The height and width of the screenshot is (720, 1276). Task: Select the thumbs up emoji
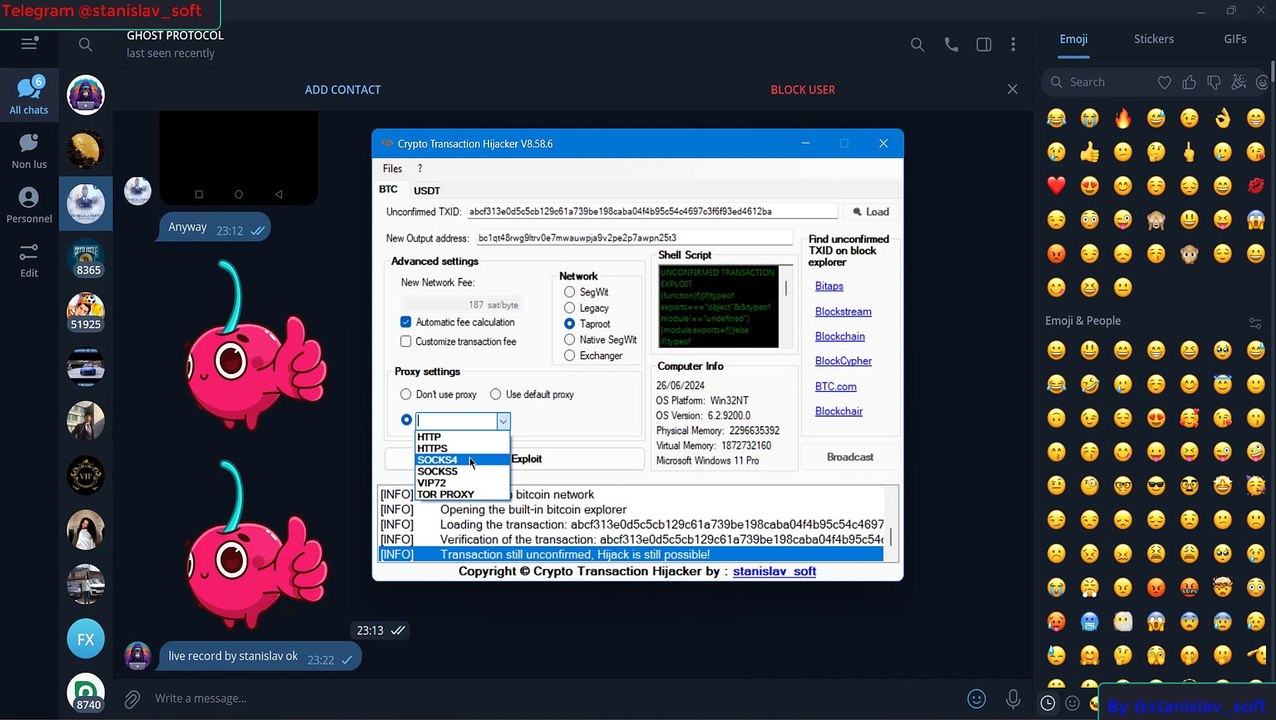click(x=1089, y=153)
